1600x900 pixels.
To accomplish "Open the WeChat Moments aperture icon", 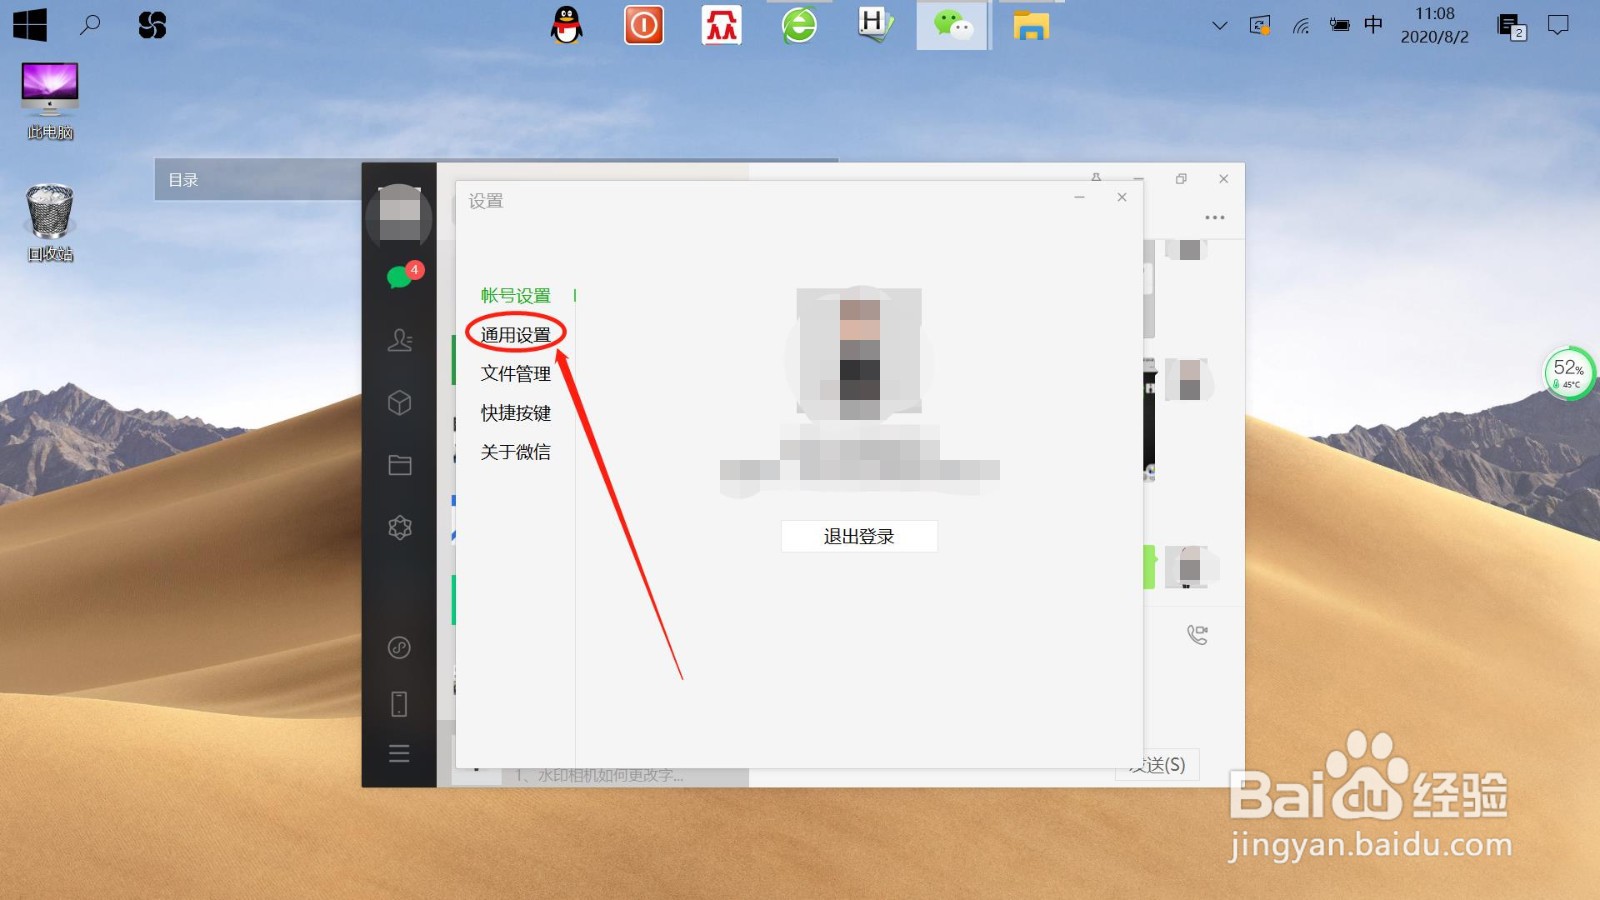I will 400,527.
